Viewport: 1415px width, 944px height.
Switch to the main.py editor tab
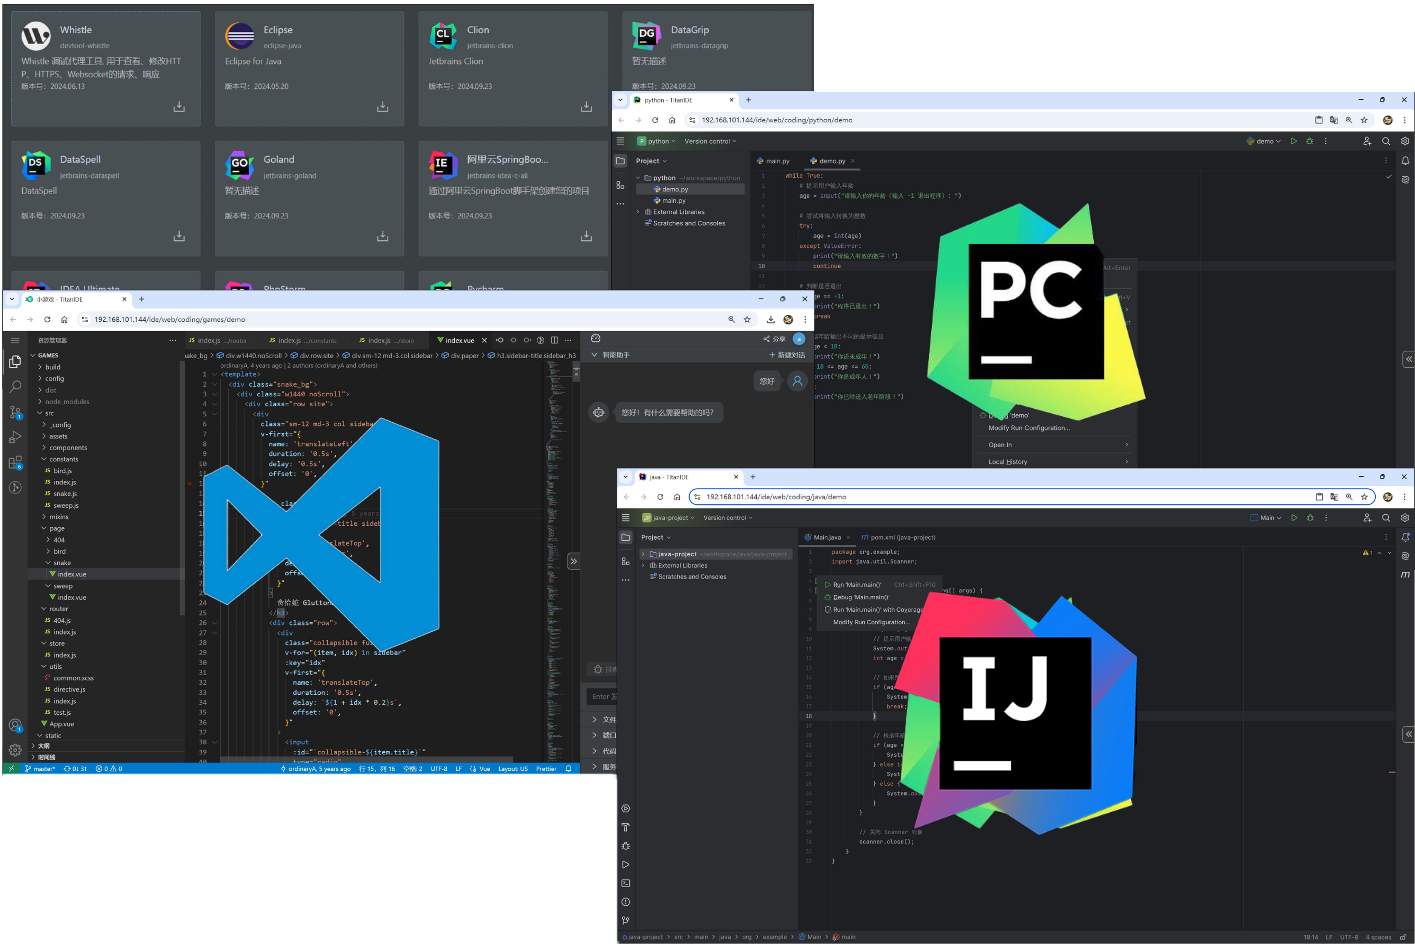[x=775, y=161]
